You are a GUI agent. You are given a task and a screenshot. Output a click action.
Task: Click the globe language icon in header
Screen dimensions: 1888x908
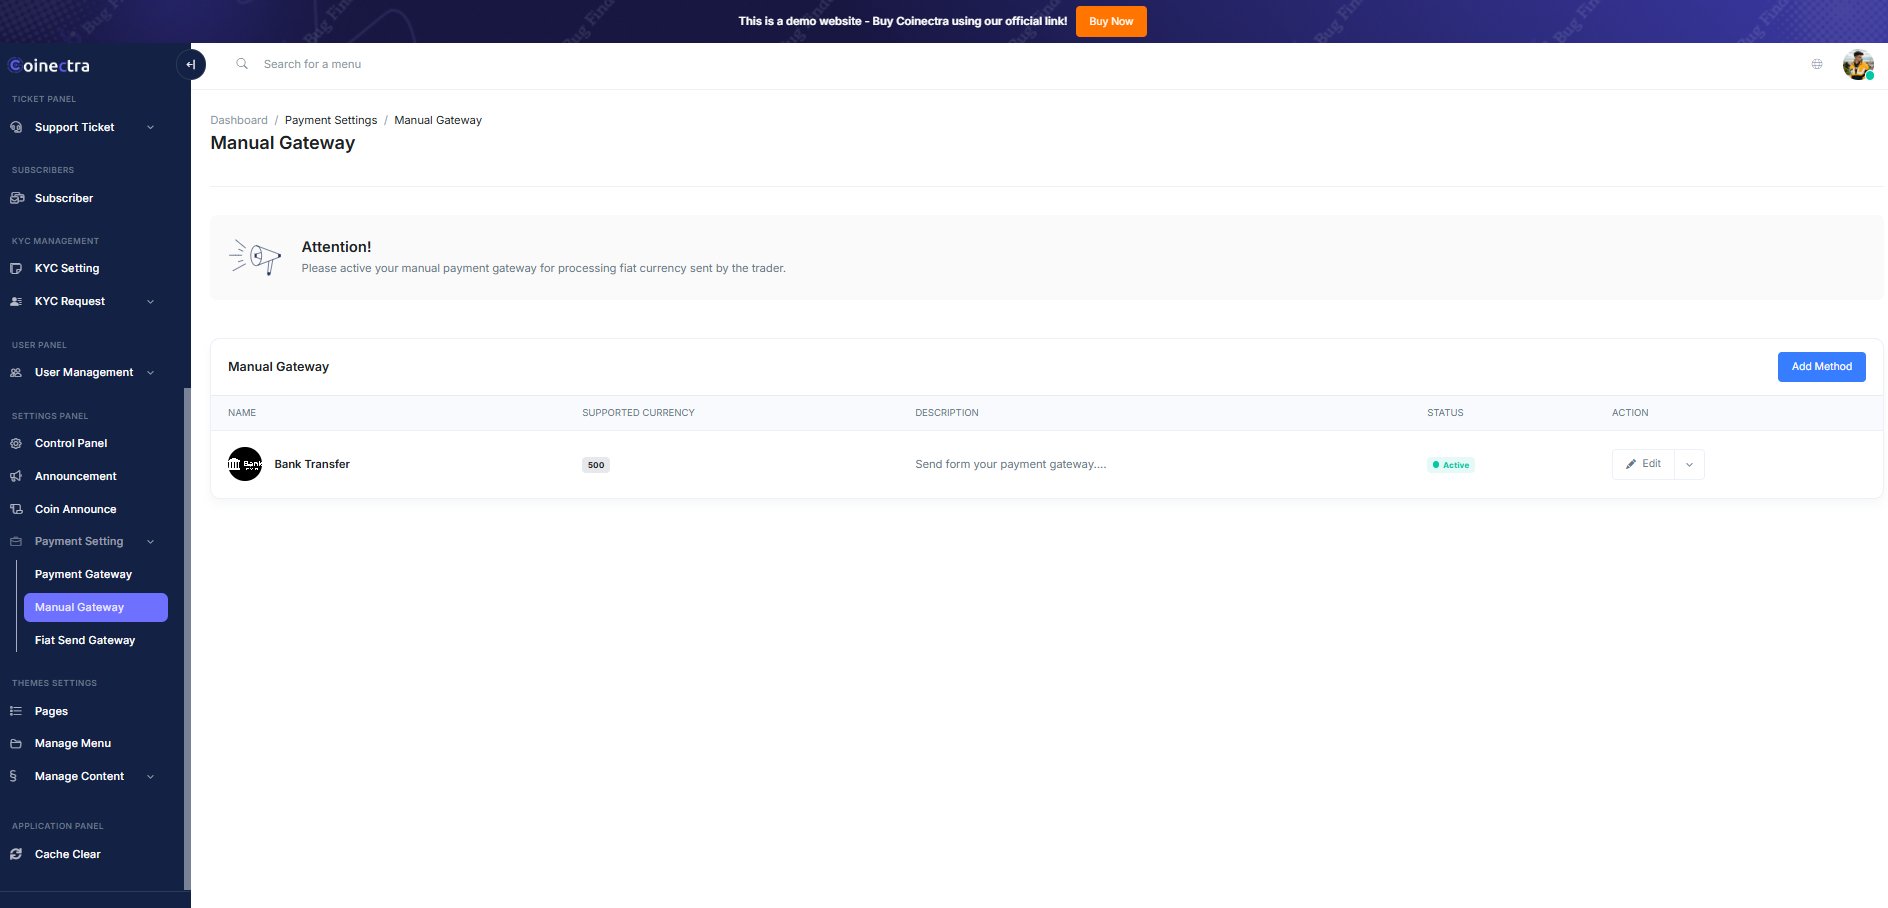click(x=1817, y=64)
